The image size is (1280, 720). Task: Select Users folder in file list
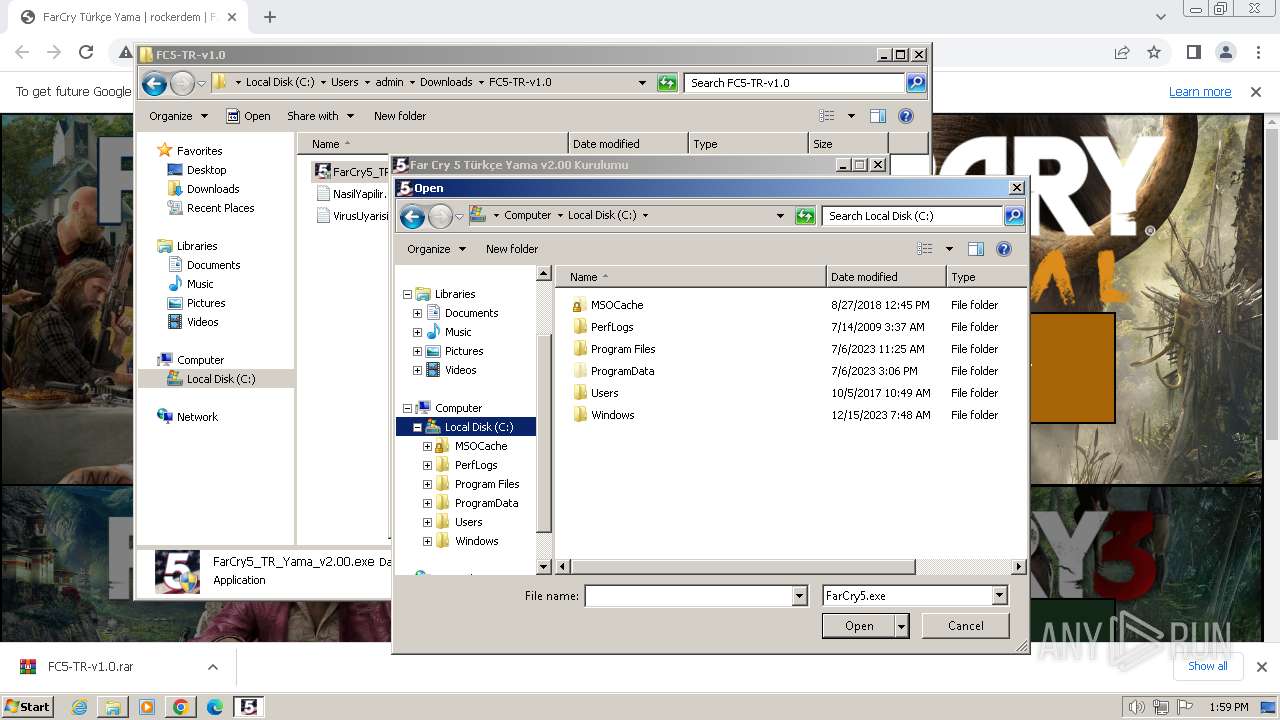(x=604, y=393)
